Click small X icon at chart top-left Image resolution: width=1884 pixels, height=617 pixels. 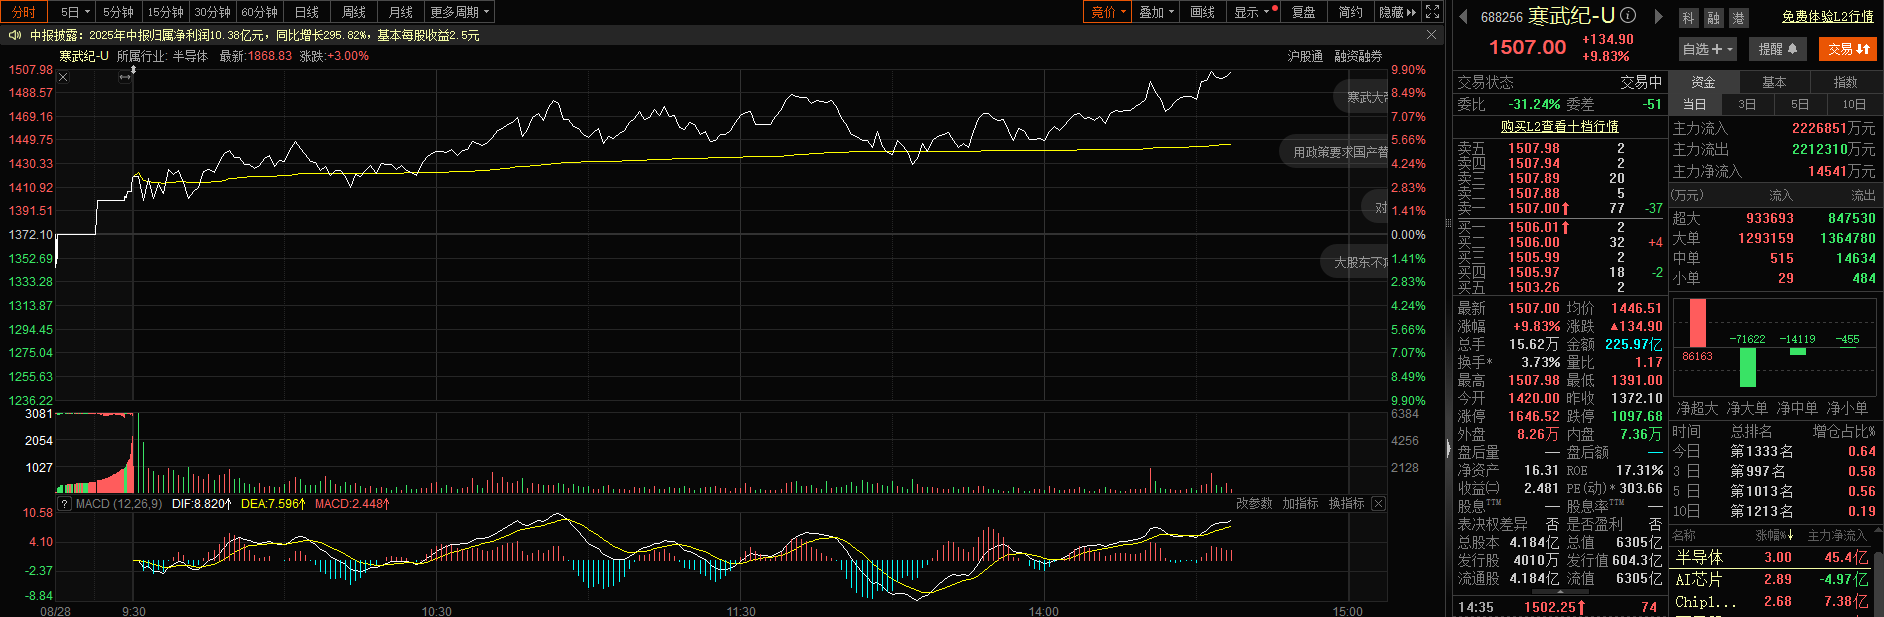click(63, 77)
